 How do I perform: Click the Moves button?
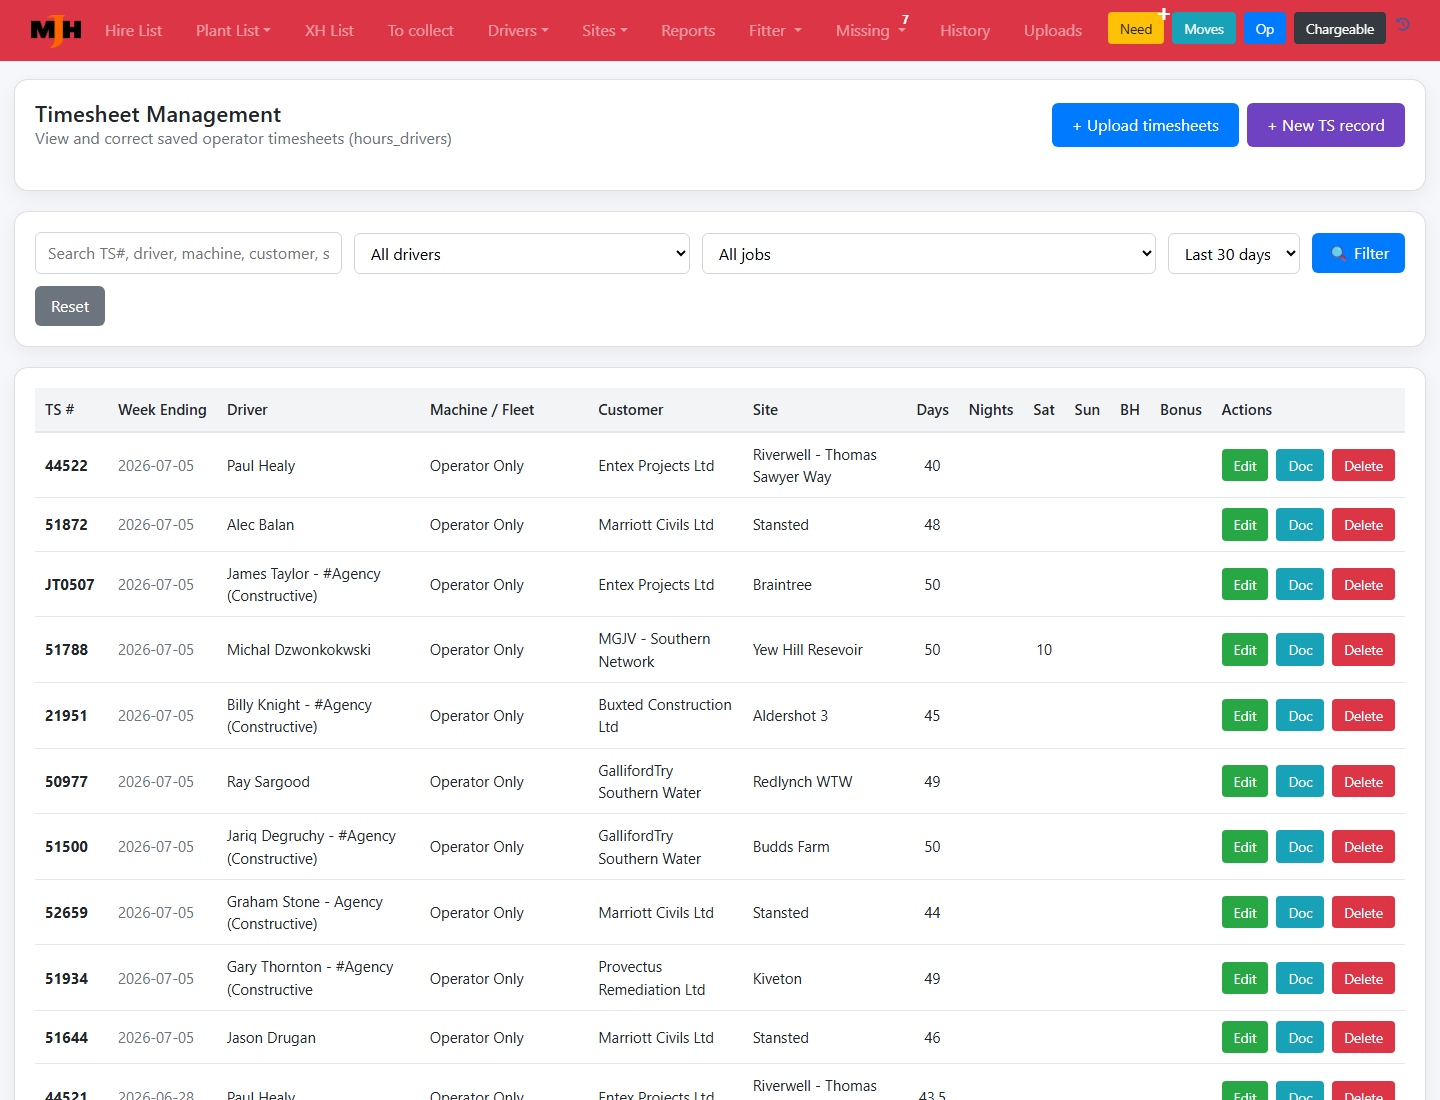[1204, 28]
